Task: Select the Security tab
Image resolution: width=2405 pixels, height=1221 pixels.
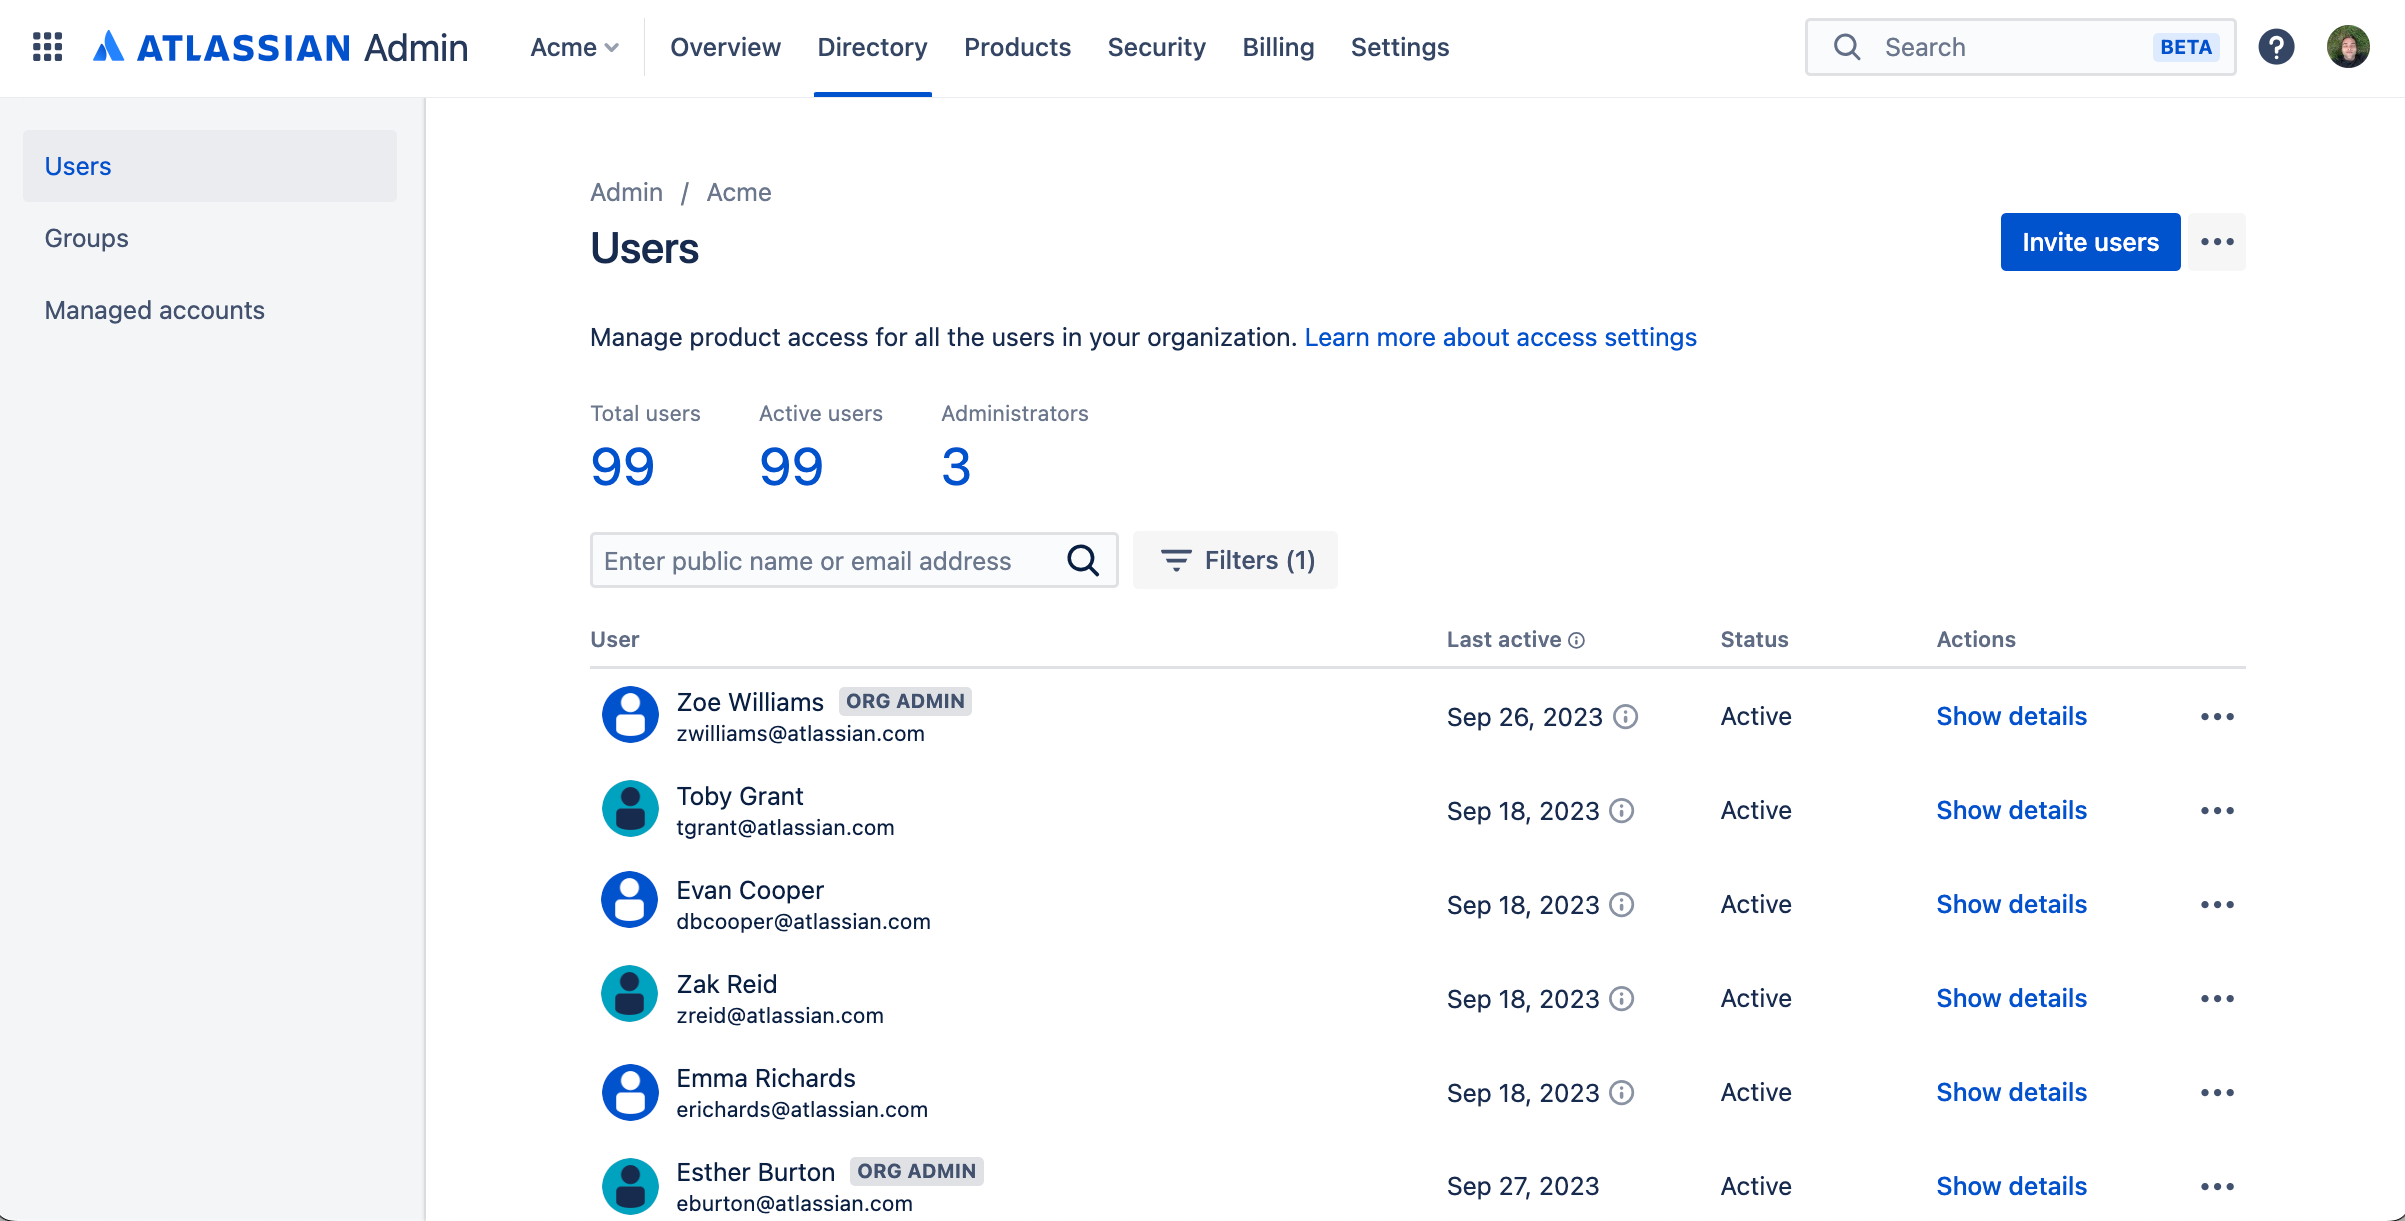Action: pyautogui.click(x=1157, y=47)
